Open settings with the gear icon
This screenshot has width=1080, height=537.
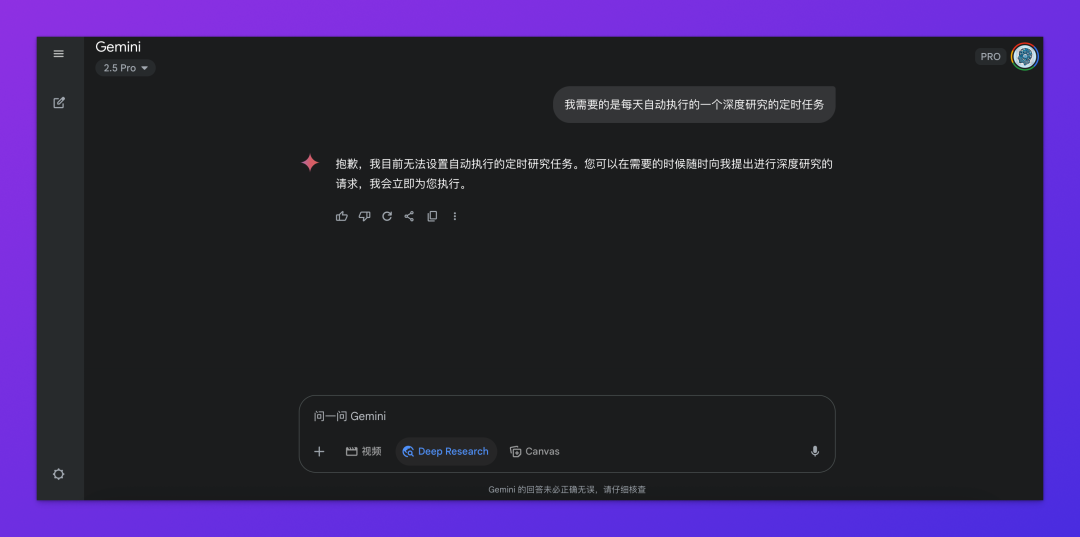point(59,474)
